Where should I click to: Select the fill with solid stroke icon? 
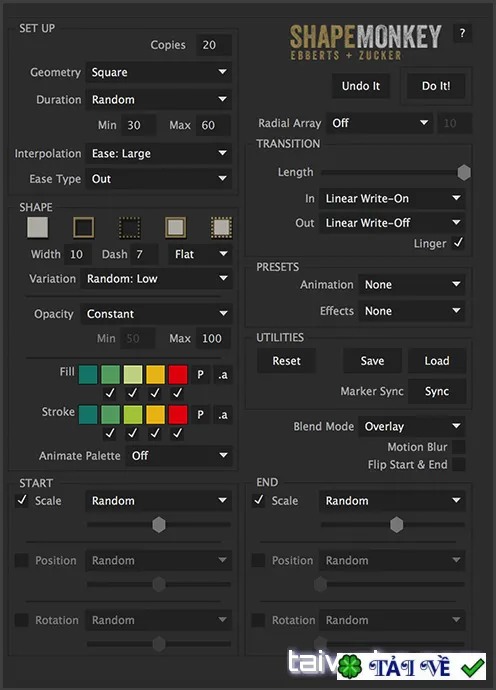[176, 228]
